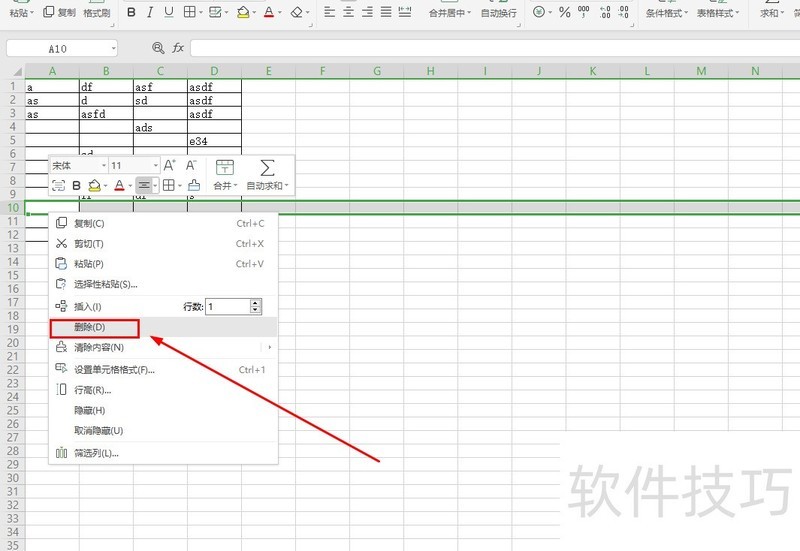This screenshot has height=551, width=800.
Task: Click the formula bar input field
Action: [x=495, y=48]
